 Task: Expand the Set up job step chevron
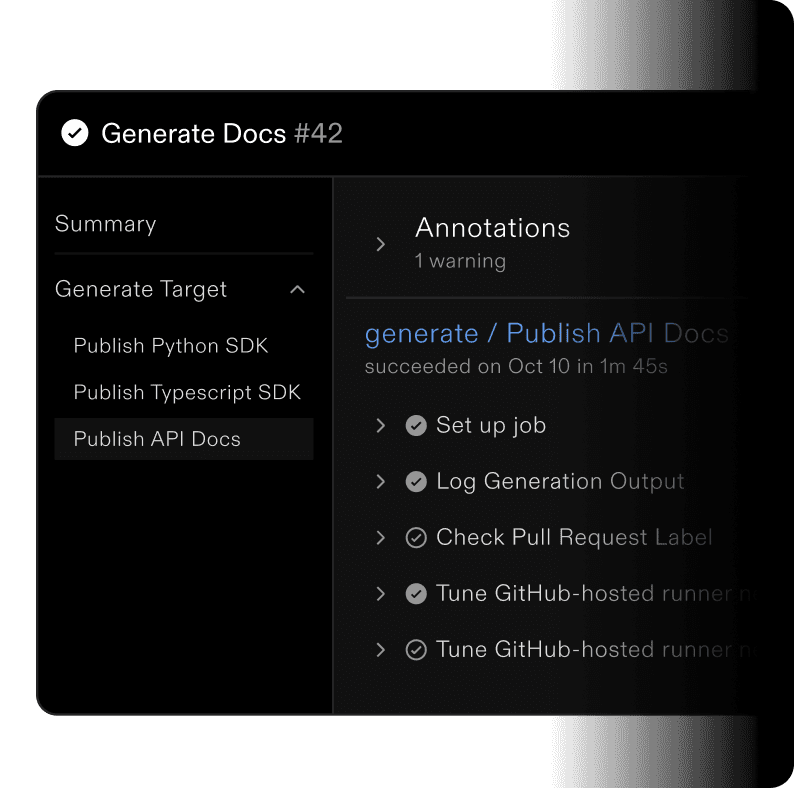[380, 426]
